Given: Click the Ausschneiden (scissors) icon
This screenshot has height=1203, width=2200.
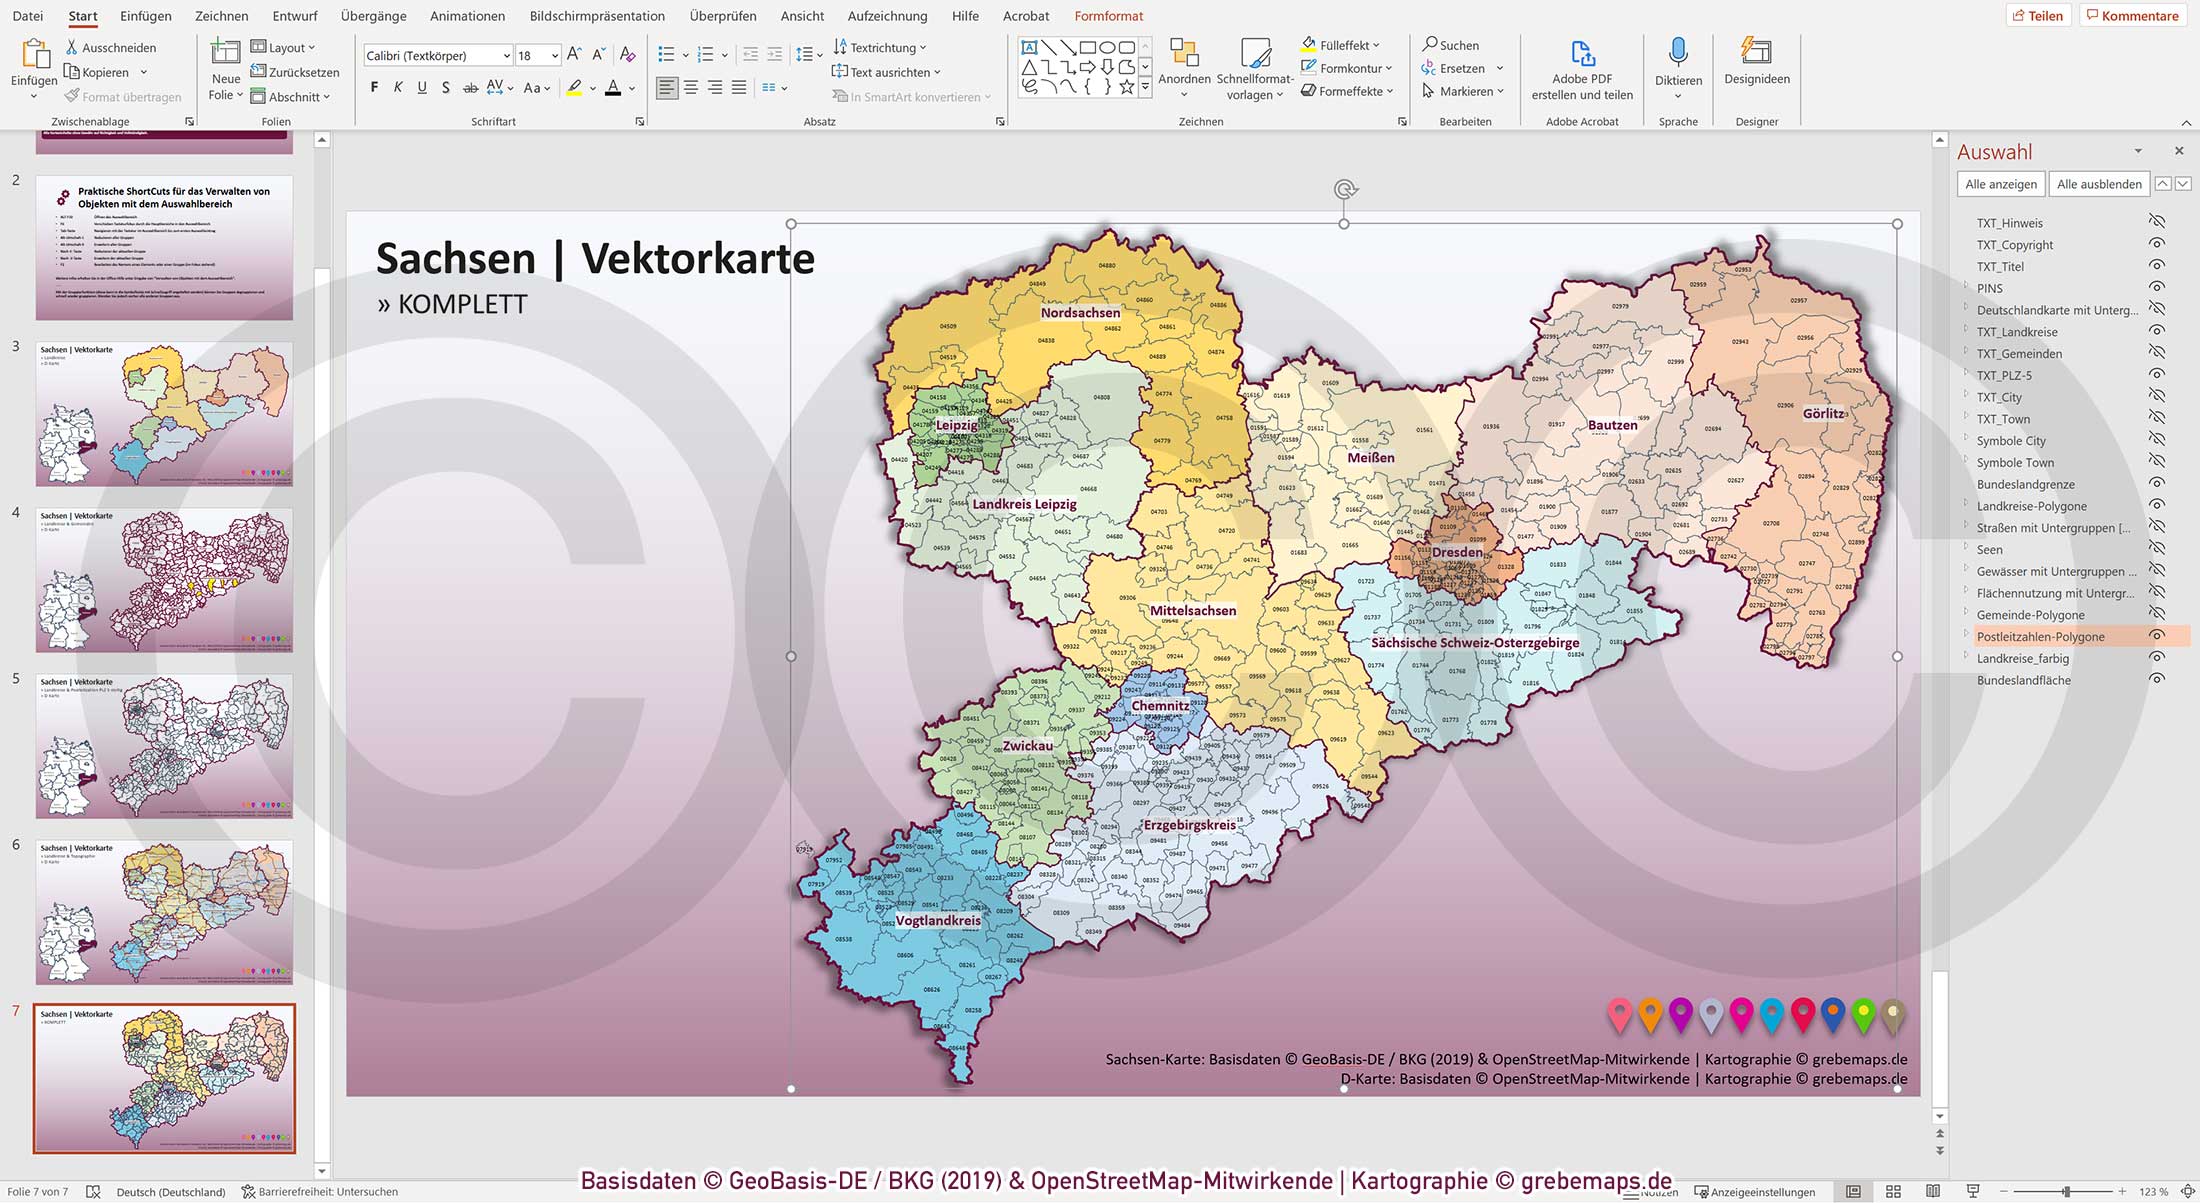Looking at the screenshot, I should coord(72,46).
